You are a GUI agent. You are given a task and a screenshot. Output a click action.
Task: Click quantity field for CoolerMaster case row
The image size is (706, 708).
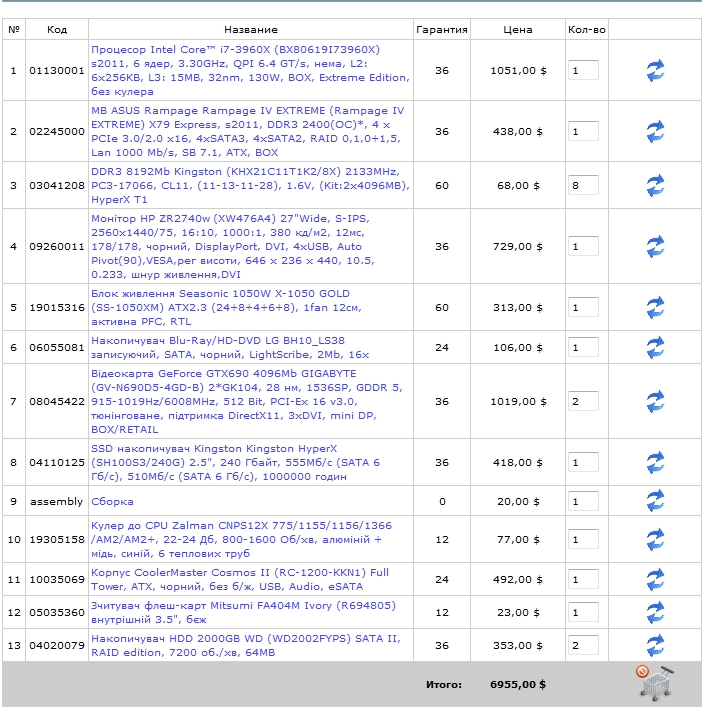583,579
